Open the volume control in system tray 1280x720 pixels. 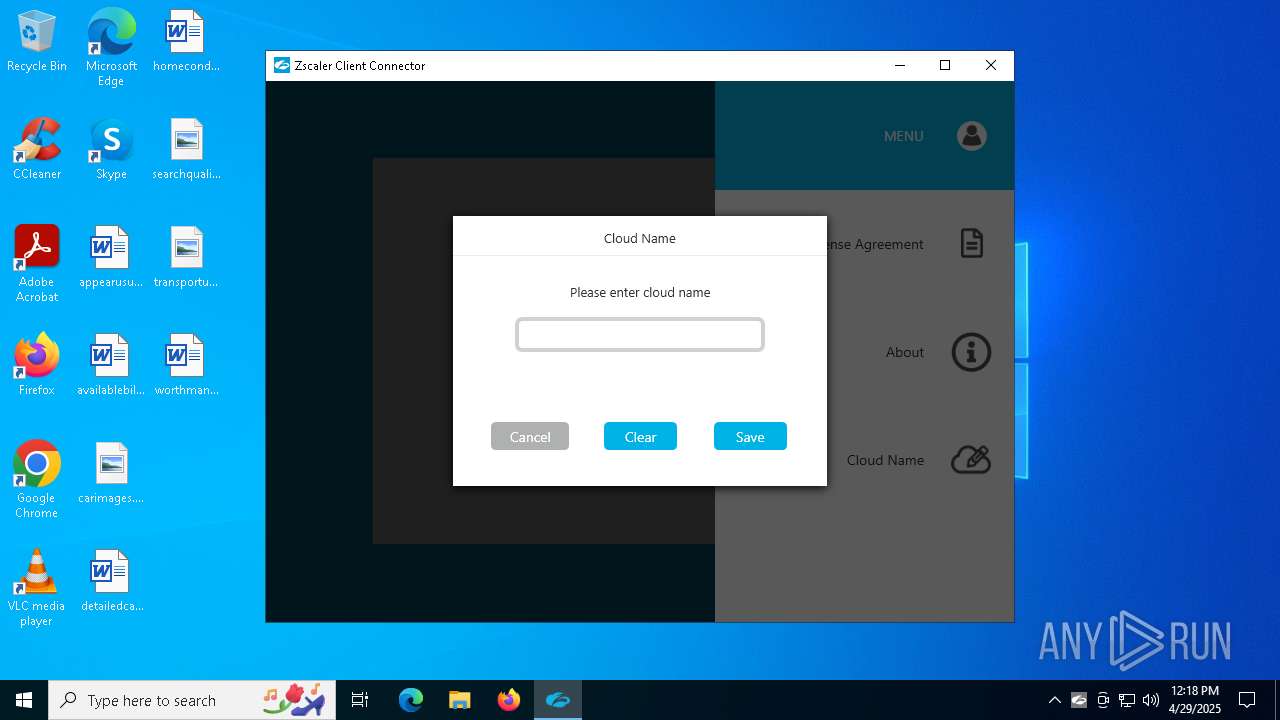pyautogui.click(x=1151, y=700)
